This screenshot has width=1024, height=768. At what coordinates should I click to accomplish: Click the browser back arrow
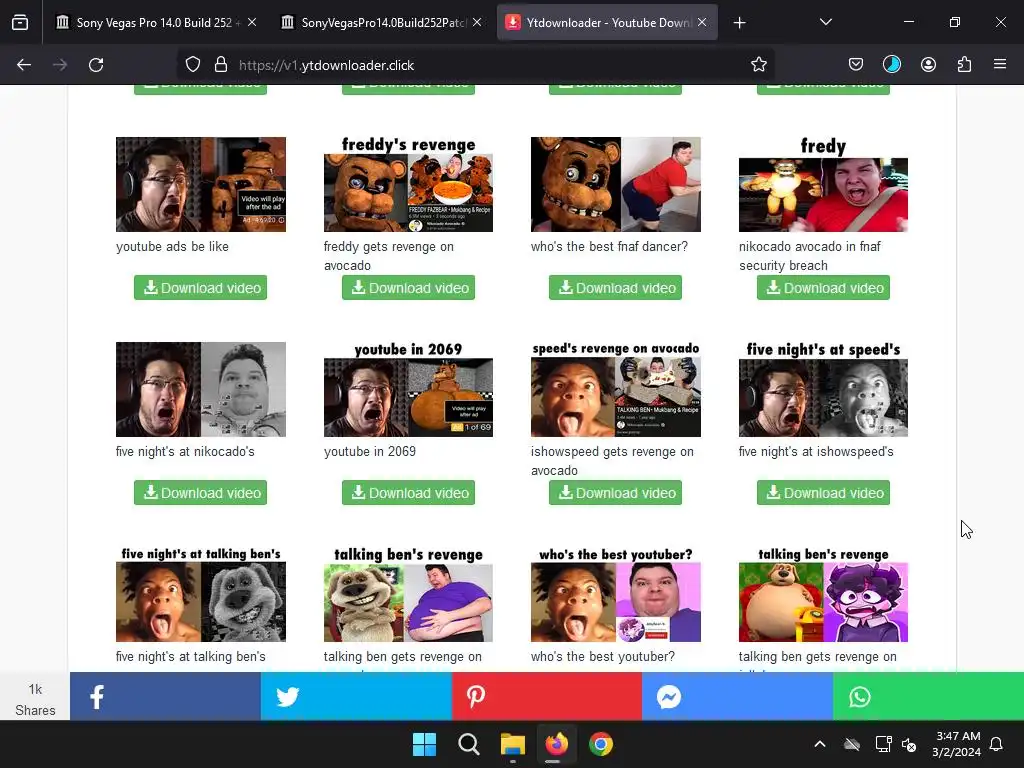click(x=24, y=65)
